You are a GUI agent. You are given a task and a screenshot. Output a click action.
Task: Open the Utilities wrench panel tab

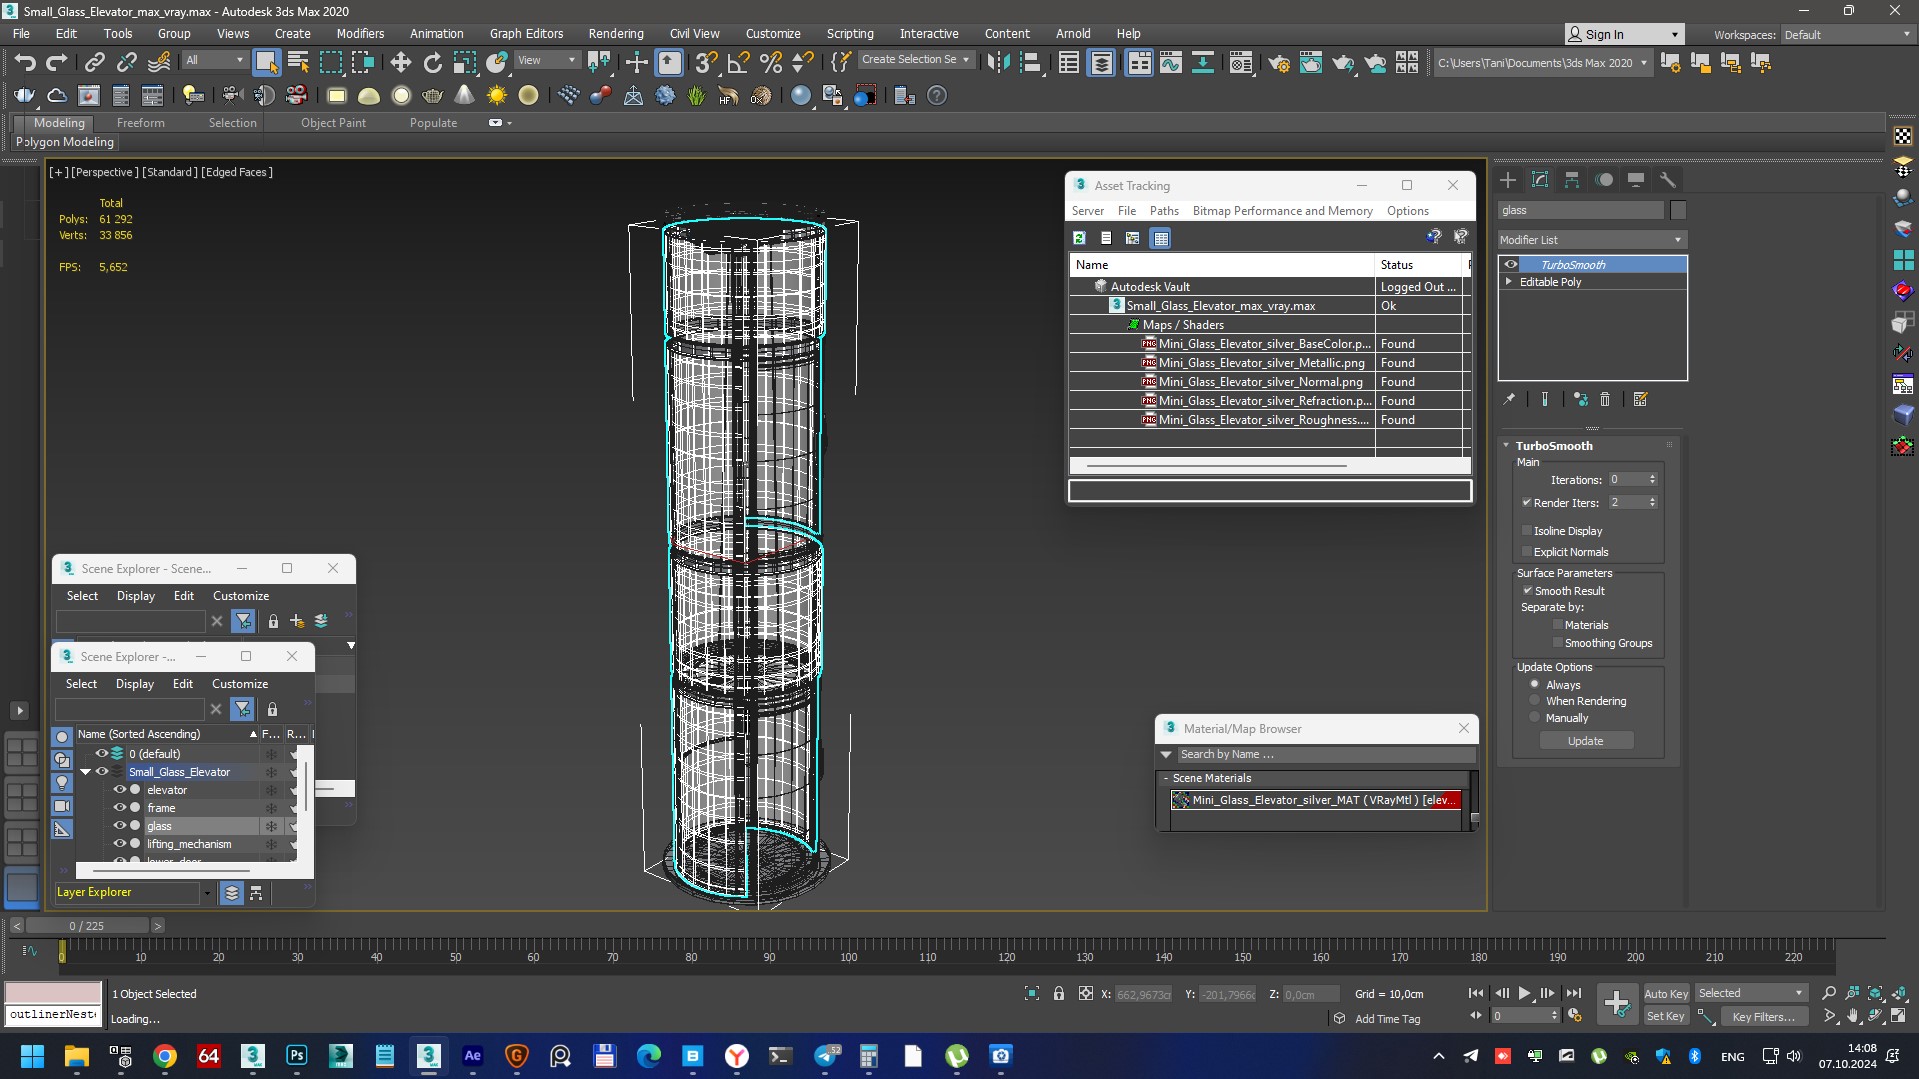pos(1668,180)
